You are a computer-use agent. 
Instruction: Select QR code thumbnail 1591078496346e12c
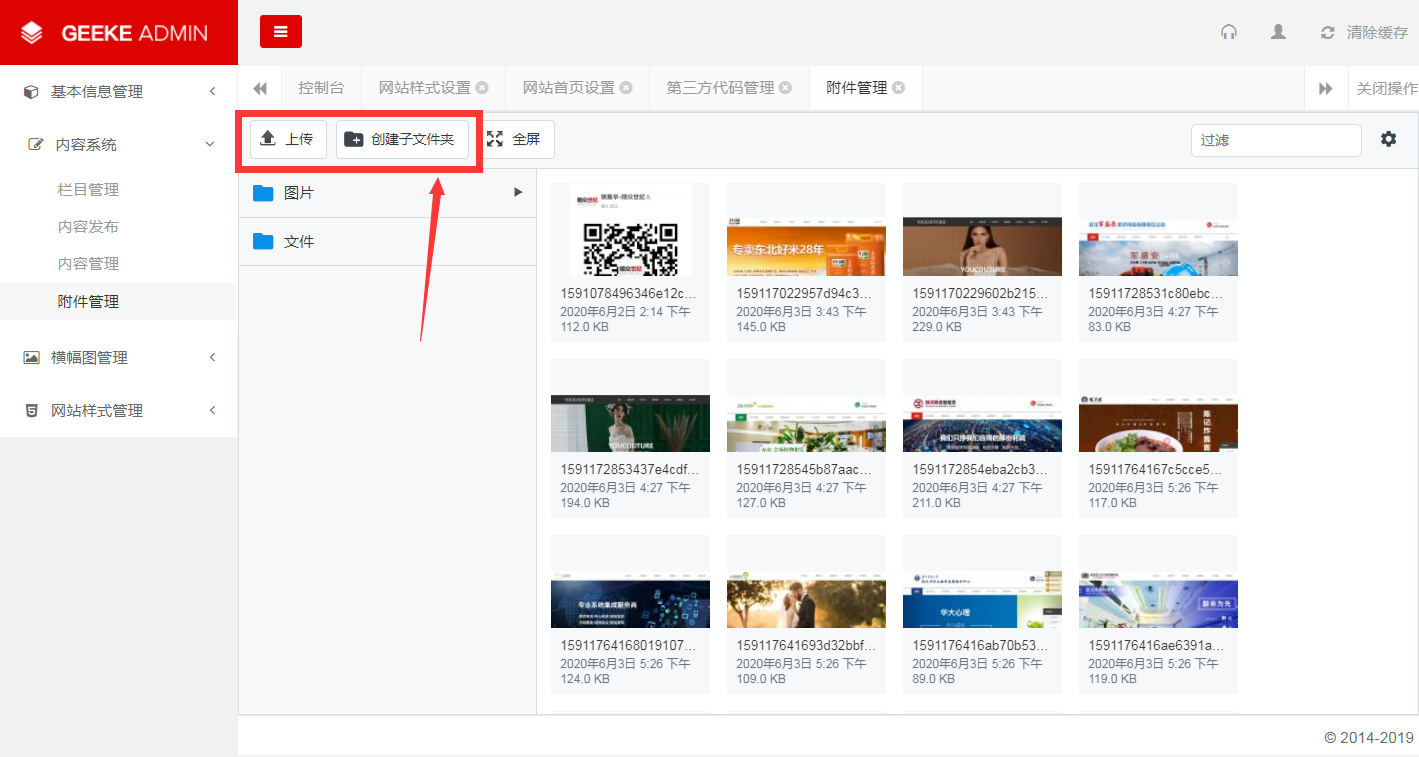point(630,262)
